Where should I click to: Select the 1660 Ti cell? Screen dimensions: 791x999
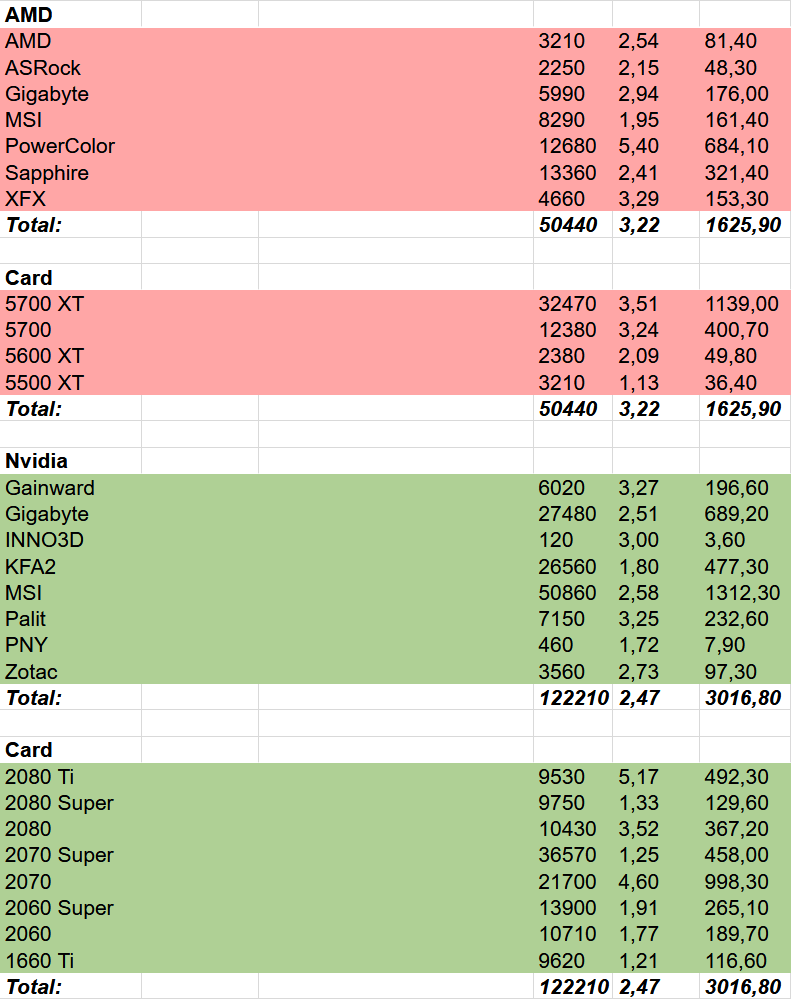tap(40, 960)
